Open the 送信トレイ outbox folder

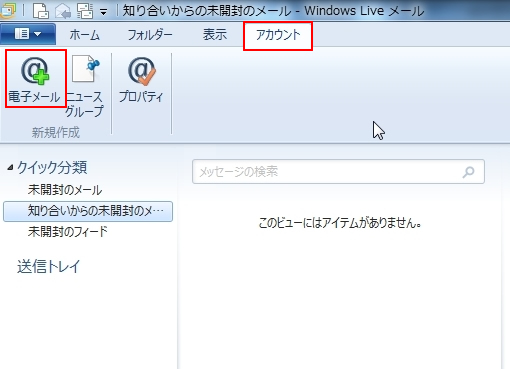point(49,267)
